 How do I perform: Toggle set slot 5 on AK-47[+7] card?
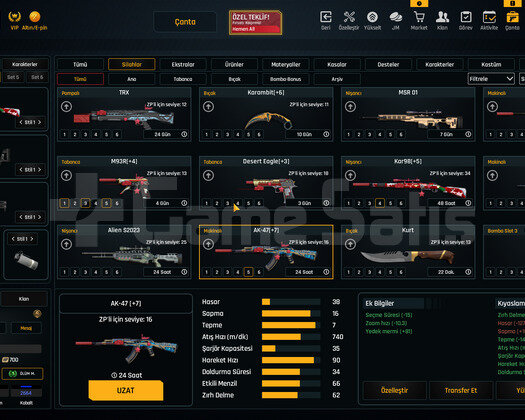pyautogui.click(x=248, y=272)
